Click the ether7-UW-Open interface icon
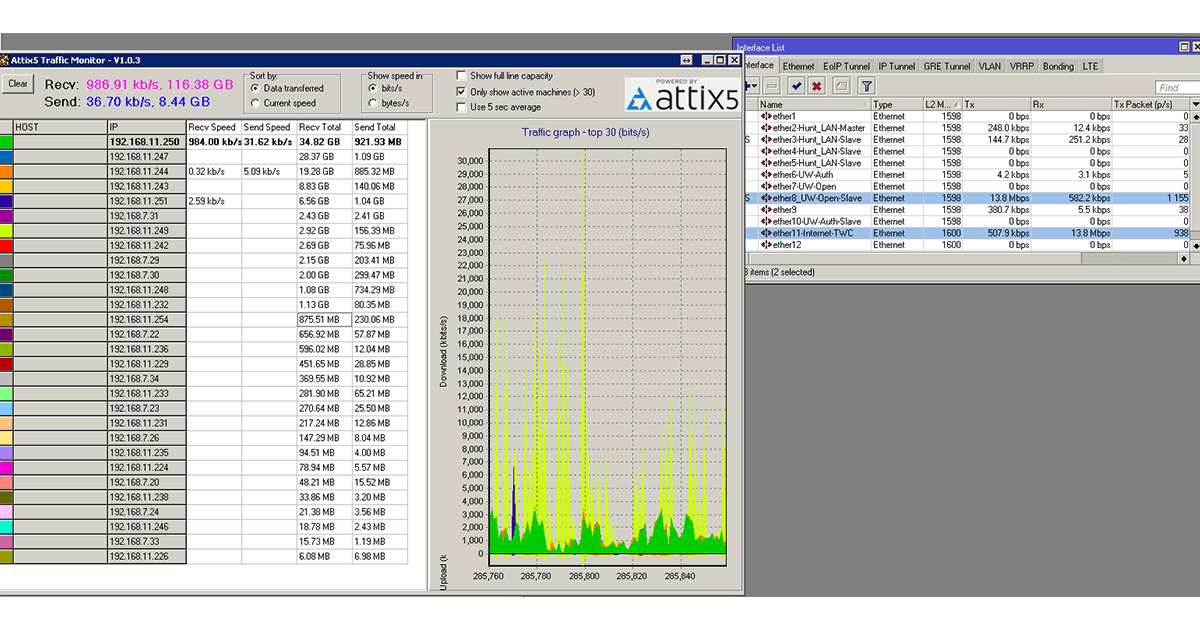Image resolution: width=1200 pixels, height=630 pixels. [x=766, y=186]
